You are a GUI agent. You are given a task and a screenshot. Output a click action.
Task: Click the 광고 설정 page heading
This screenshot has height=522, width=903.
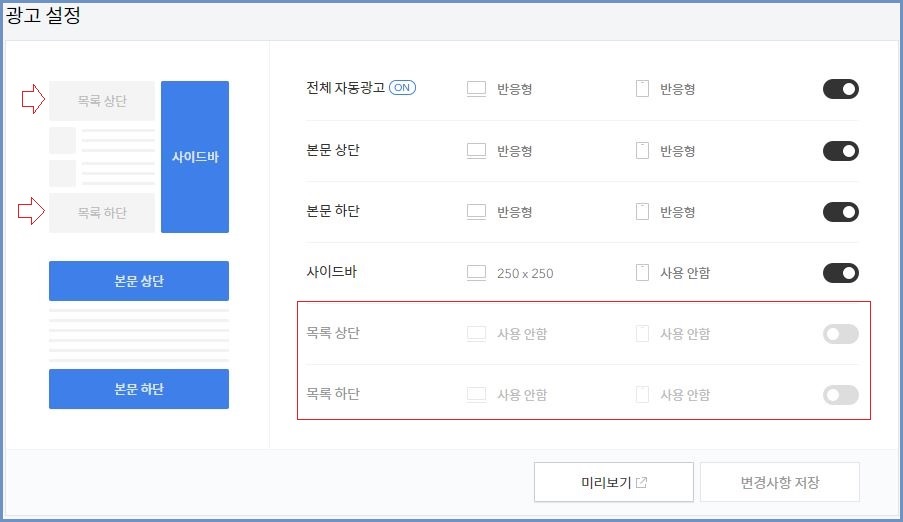(x=43, y=16)
